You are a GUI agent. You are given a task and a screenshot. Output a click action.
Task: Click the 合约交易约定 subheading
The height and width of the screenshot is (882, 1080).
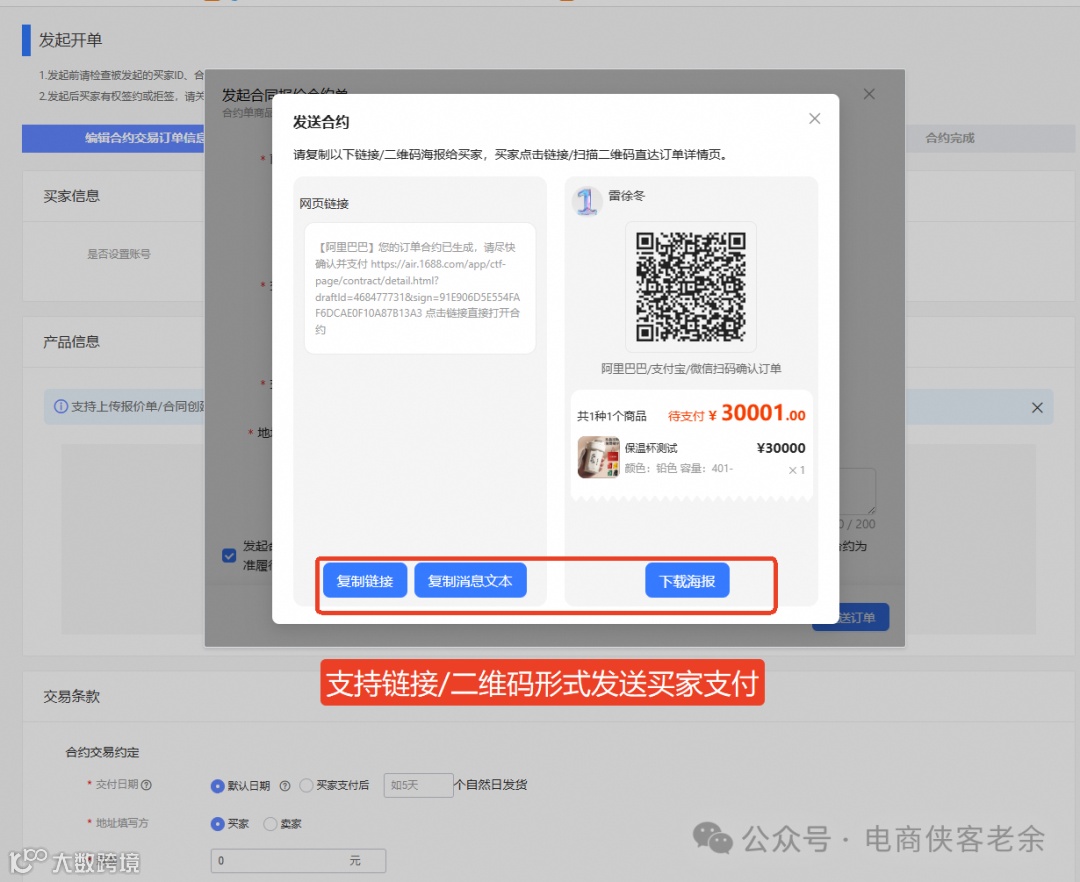102,753
